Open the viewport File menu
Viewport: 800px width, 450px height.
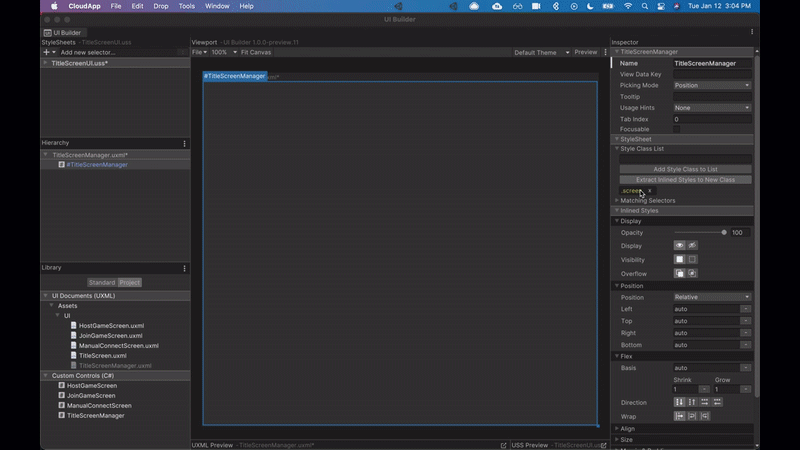pyautogui.click(x=199, y=52)
